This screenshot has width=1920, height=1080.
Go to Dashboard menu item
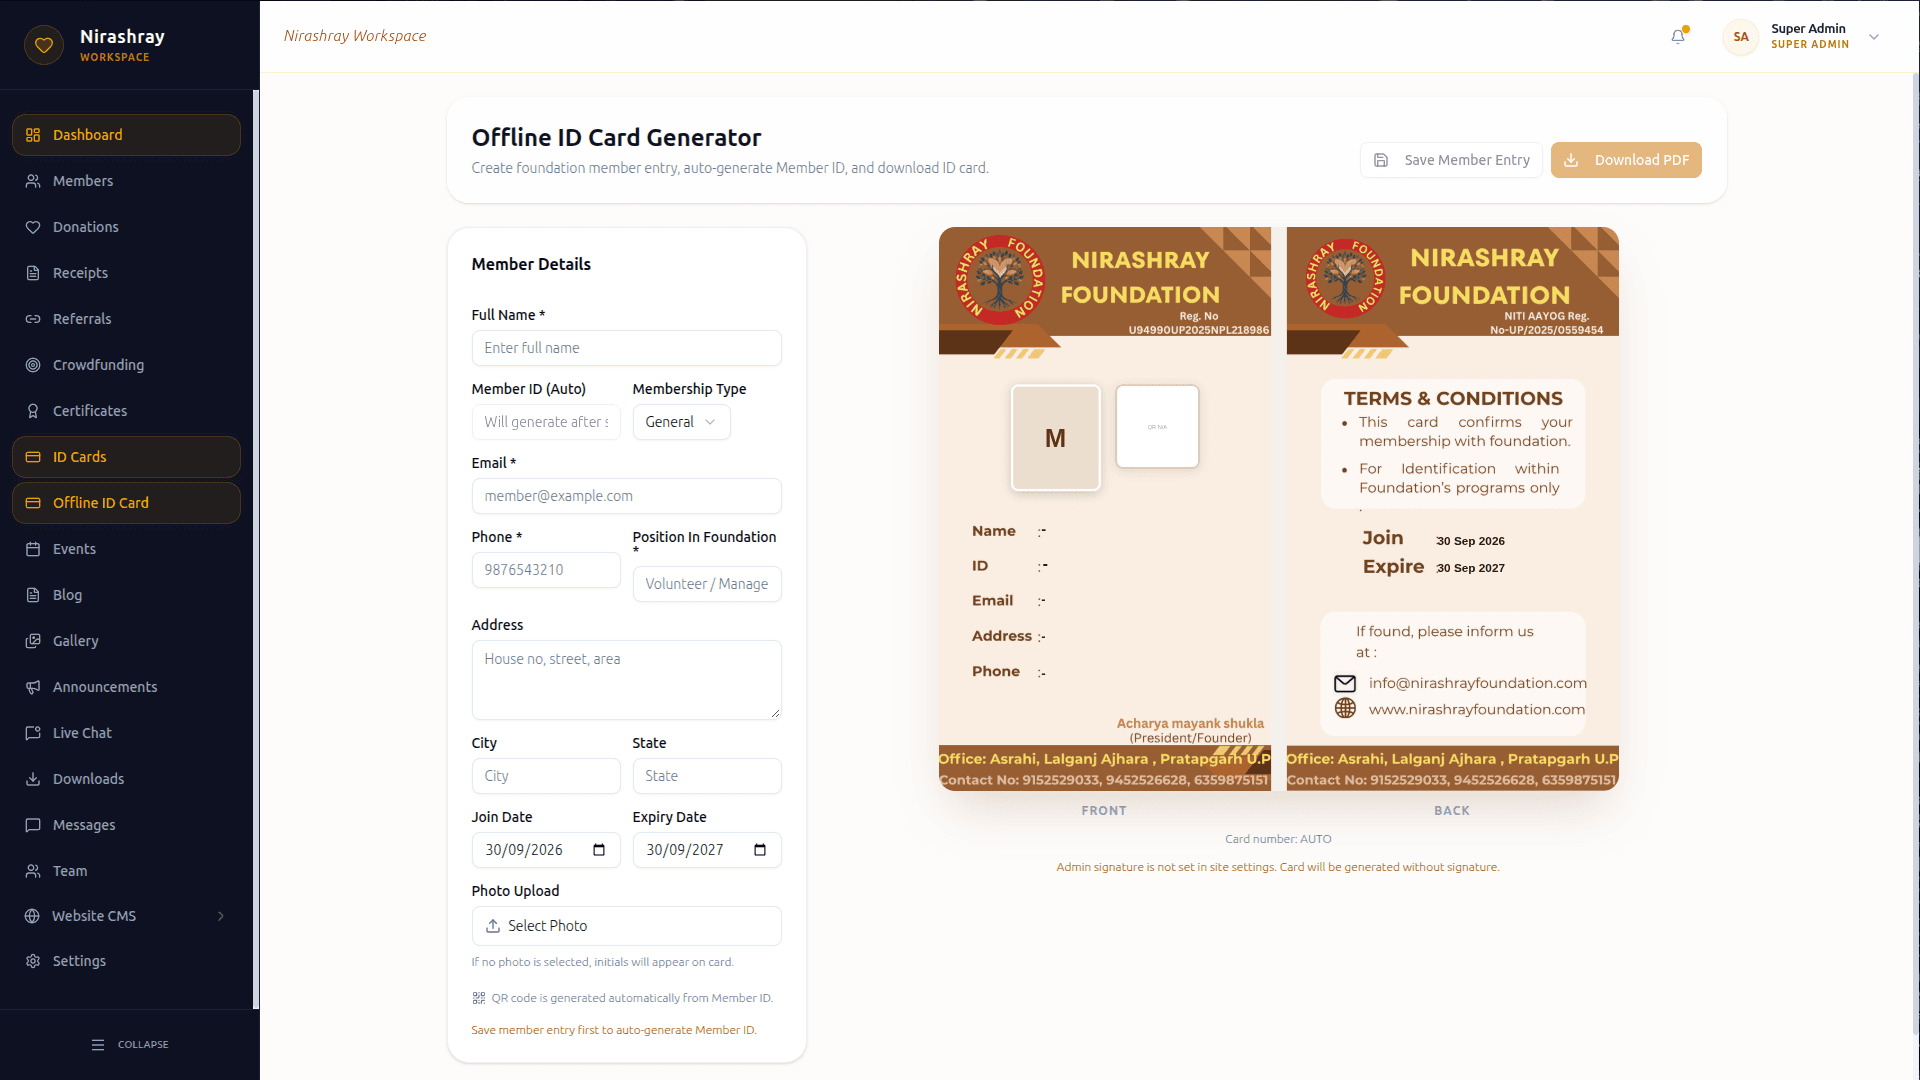[x=126, y=135]
